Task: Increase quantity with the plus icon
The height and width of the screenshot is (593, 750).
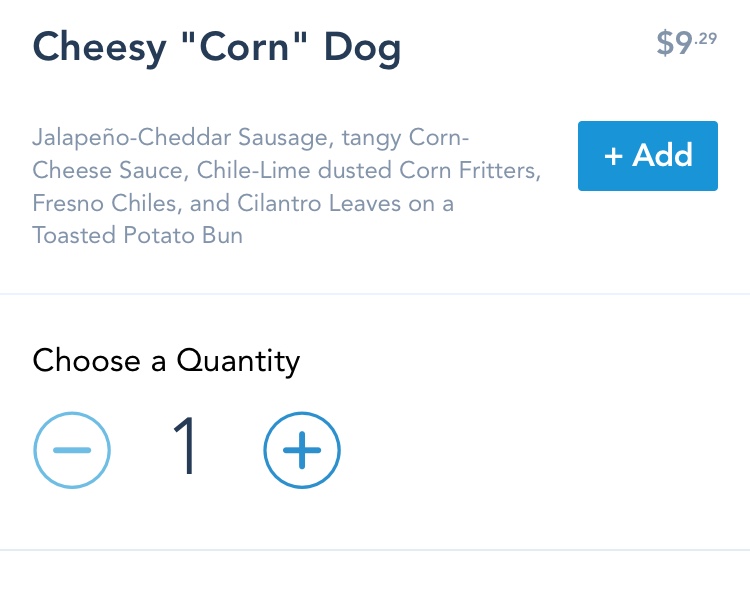Action: 302,450
